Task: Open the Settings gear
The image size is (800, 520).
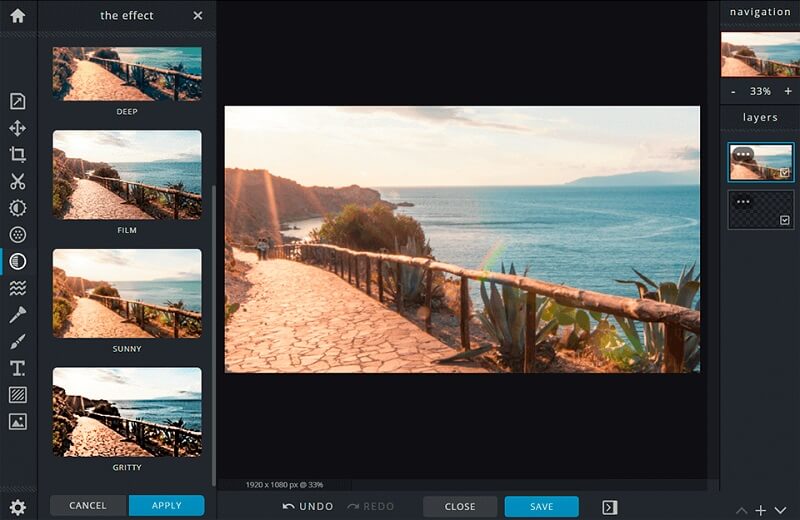Action: pyautogui.click(x=17, y=507)
